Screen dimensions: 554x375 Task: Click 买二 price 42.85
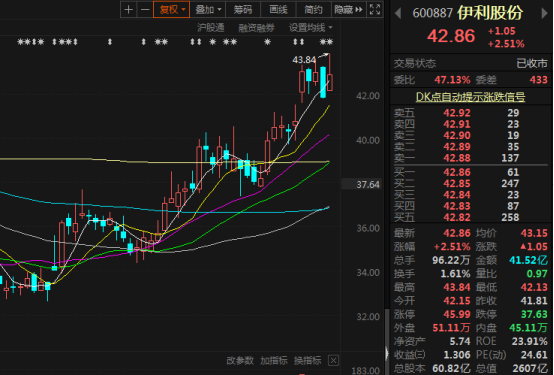pos(457,183)
